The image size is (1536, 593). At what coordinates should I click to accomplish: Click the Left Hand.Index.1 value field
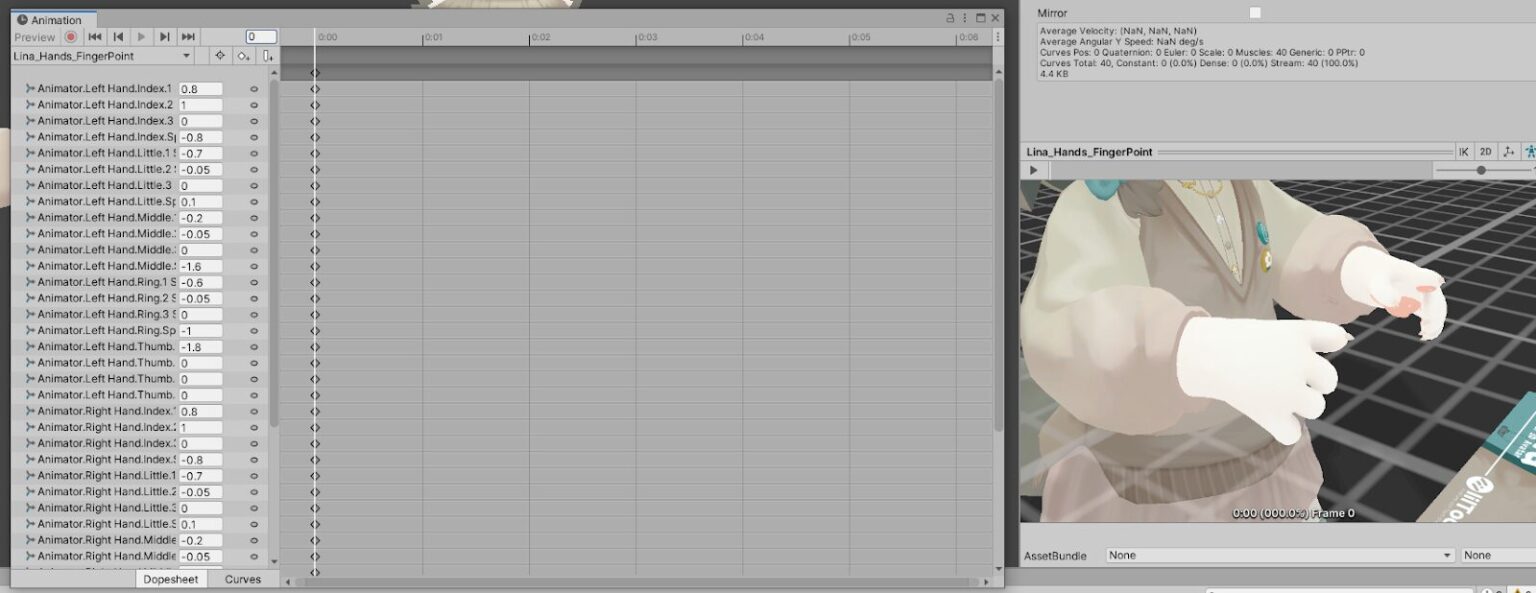coord(200,89)
